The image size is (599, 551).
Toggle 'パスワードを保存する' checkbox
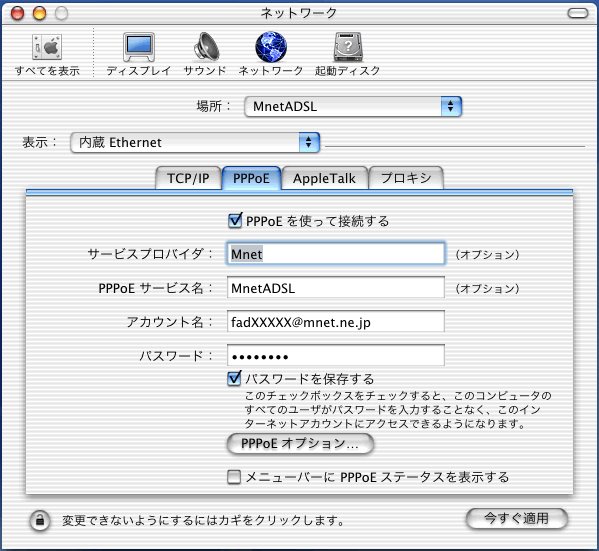pos(234,378)
